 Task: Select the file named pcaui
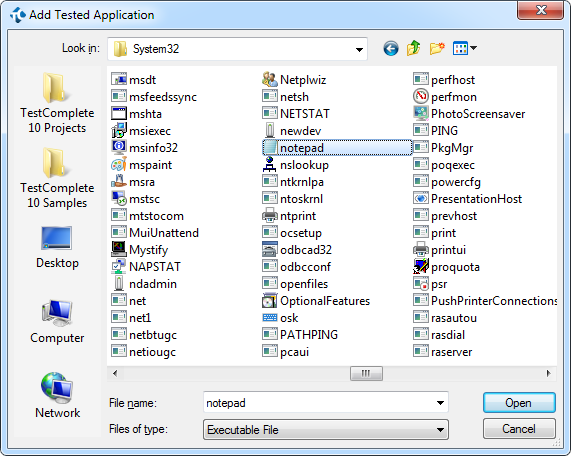click(x=286, y=352)
